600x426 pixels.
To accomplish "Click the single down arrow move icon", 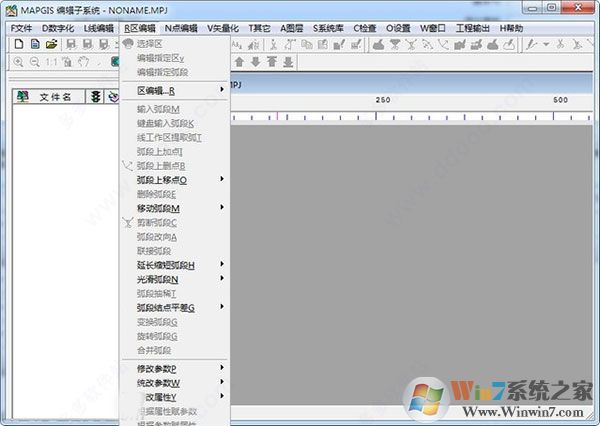I will pyautogui.click(x=255, y=62).
